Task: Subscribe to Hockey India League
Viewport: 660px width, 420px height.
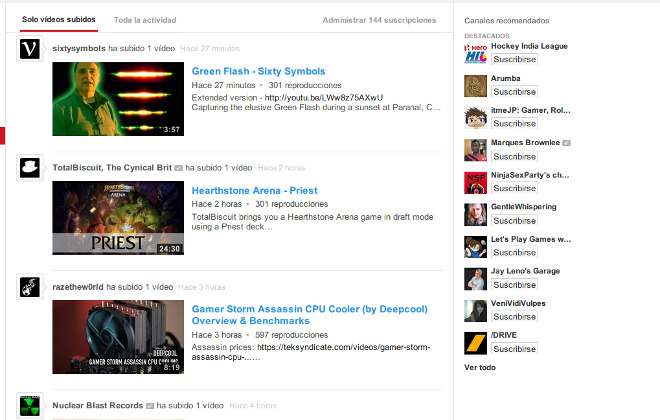Action: click(514, 59)
